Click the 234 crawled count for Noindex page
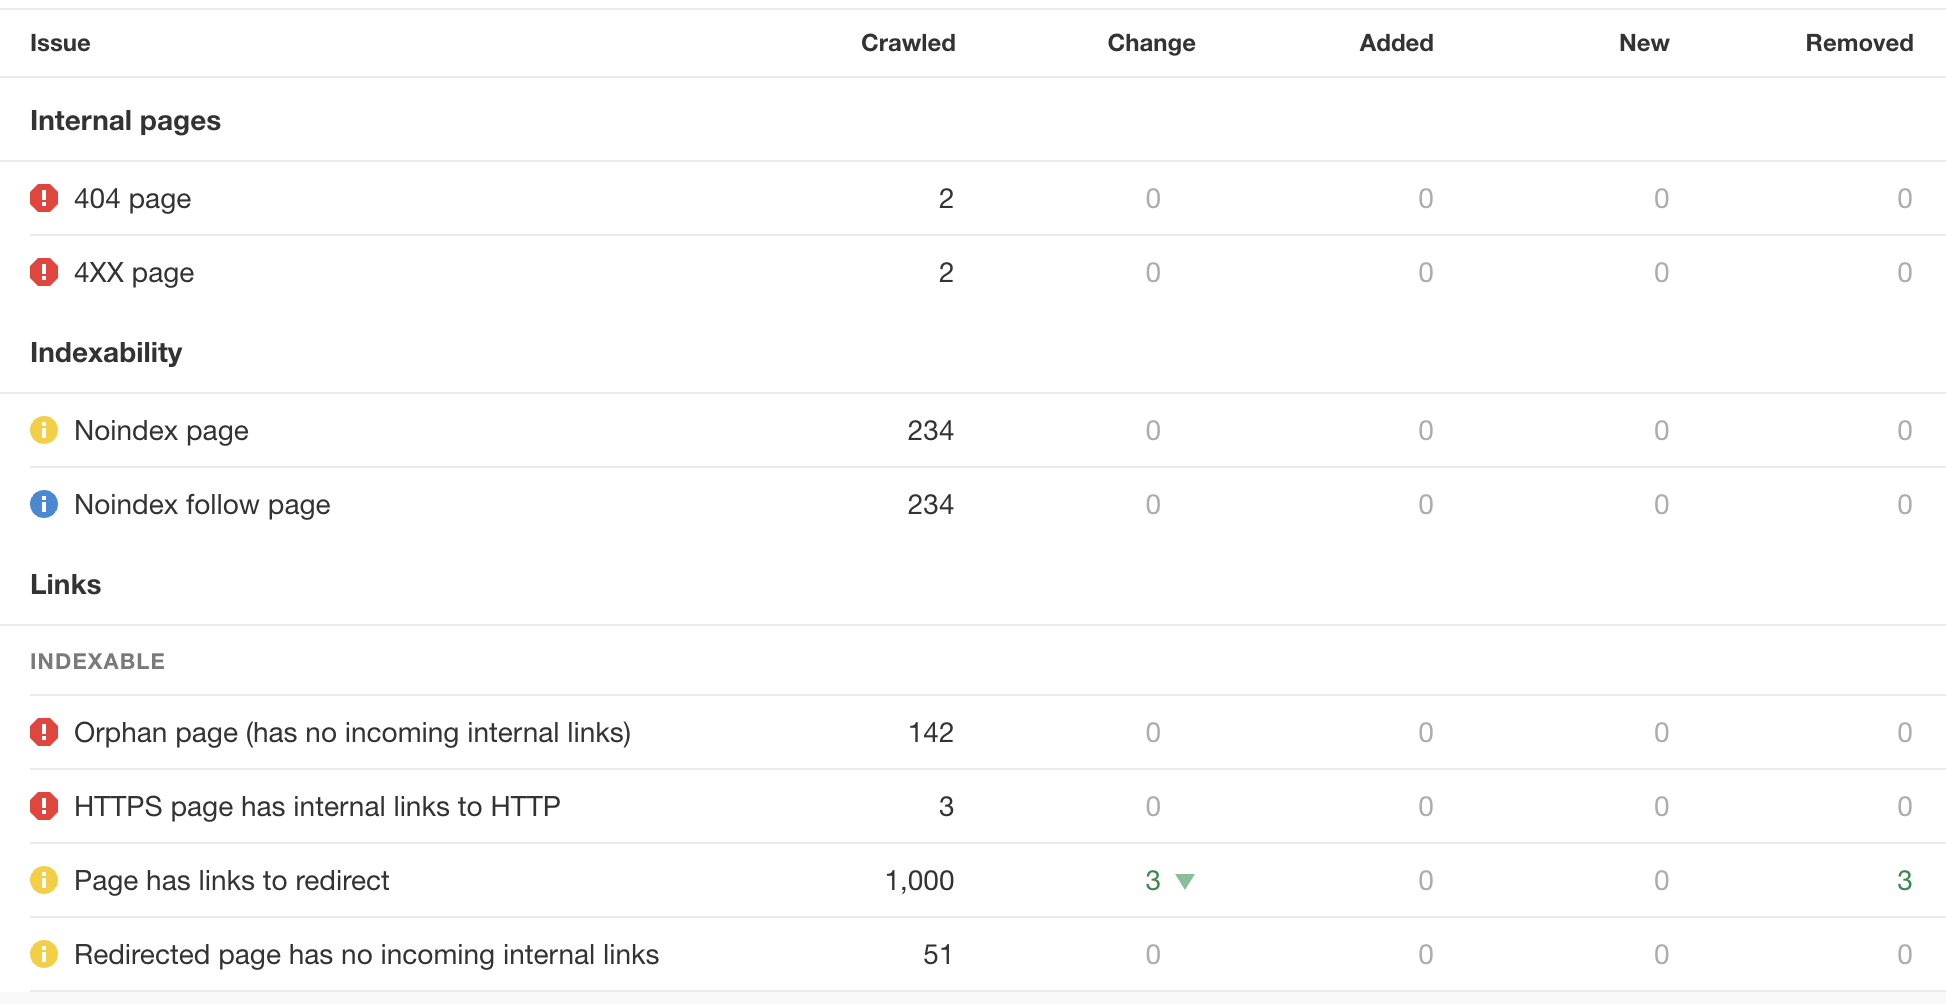Viewport: 1946px width, 1004px height. tap(932, 431)
